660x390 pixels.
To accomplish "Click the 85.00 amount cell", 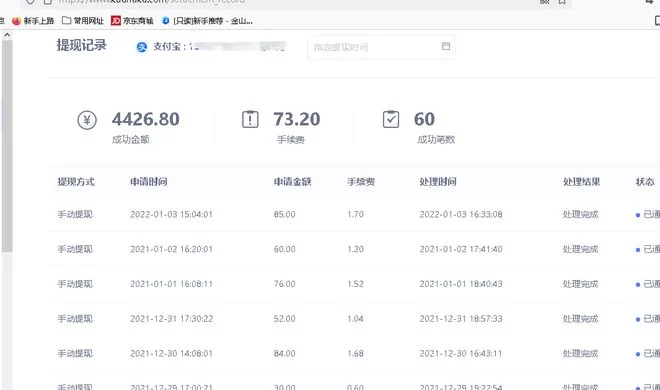I will pos(285,215).
